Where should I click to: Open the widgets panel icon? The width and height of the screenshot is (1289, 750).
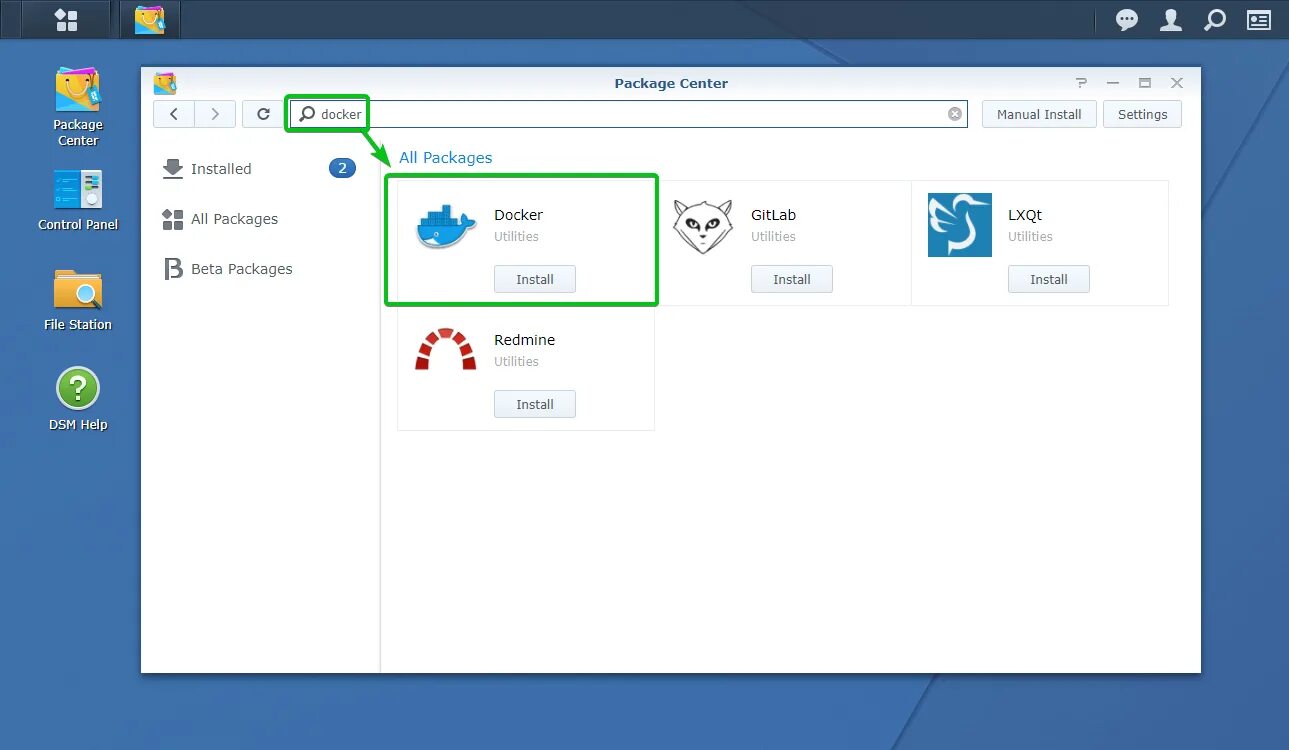pos(1258,20)
